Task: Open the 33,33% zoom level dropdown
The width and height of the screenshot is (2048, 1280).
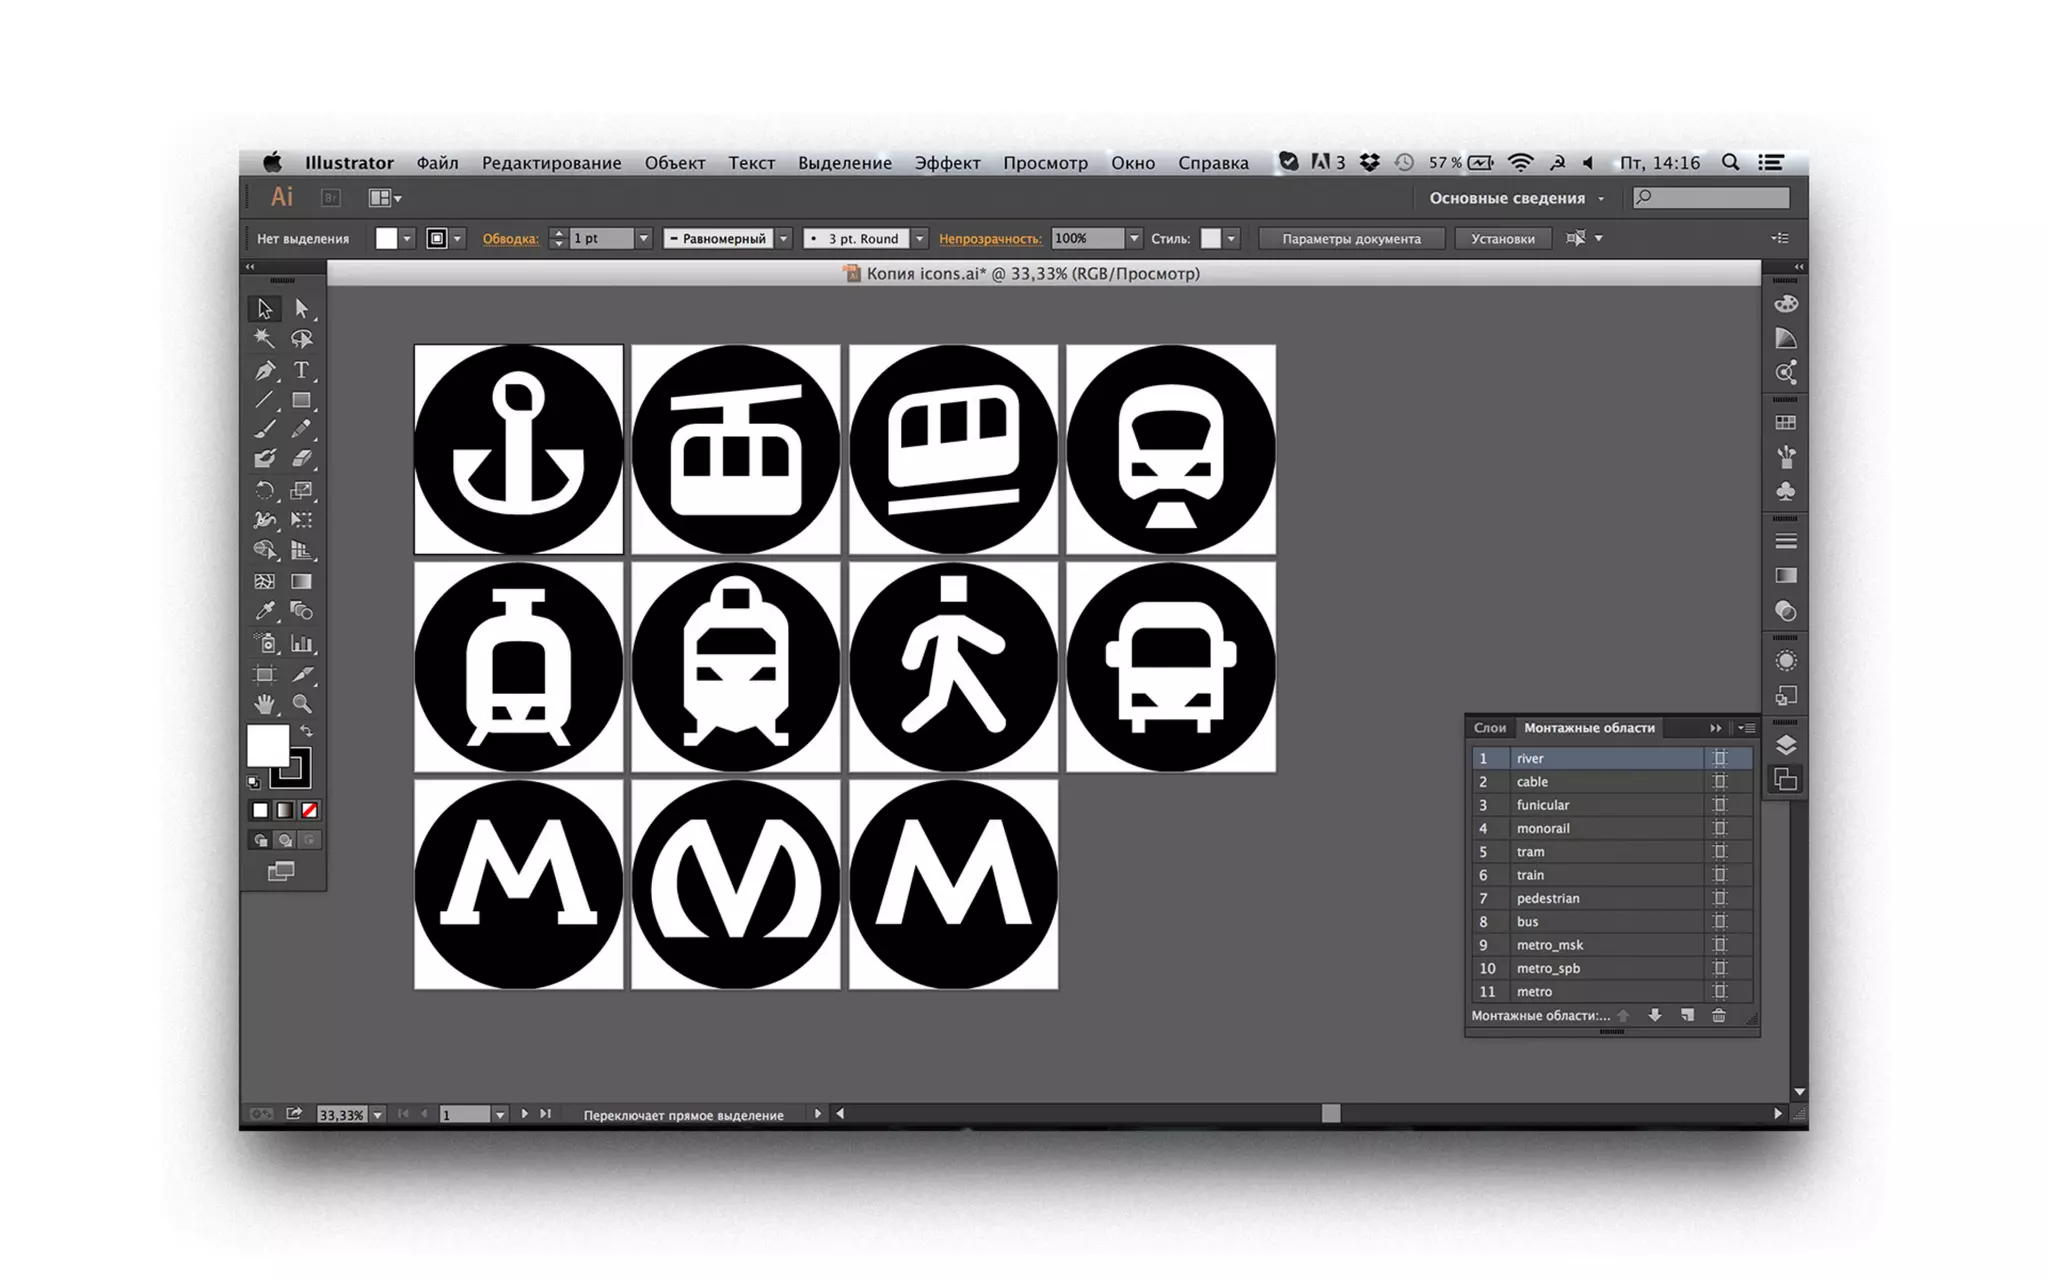Action: tap(377, 1115)
